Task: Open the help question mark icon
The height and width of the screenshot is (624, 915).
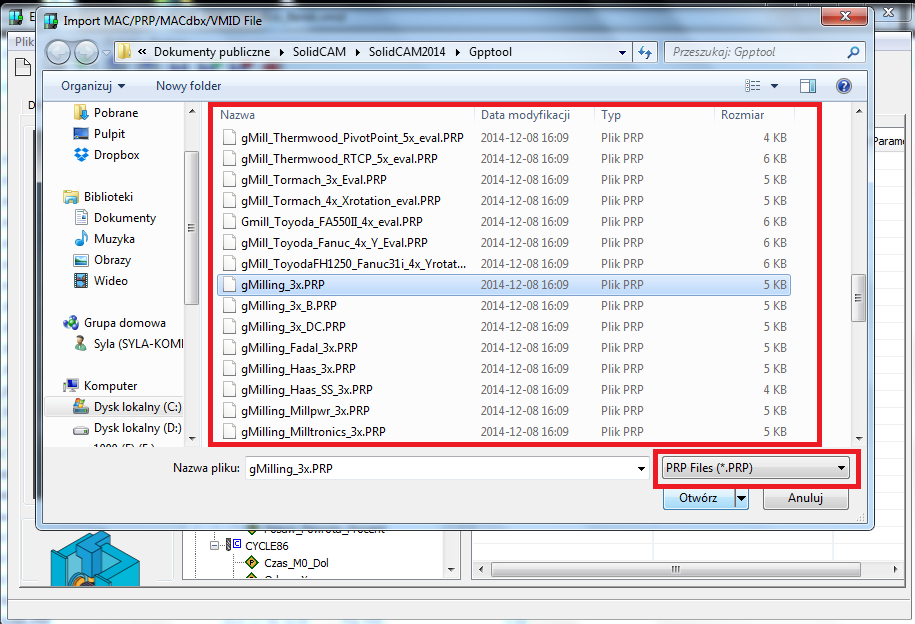Action: pyautogui.click(x=843, y=86)
